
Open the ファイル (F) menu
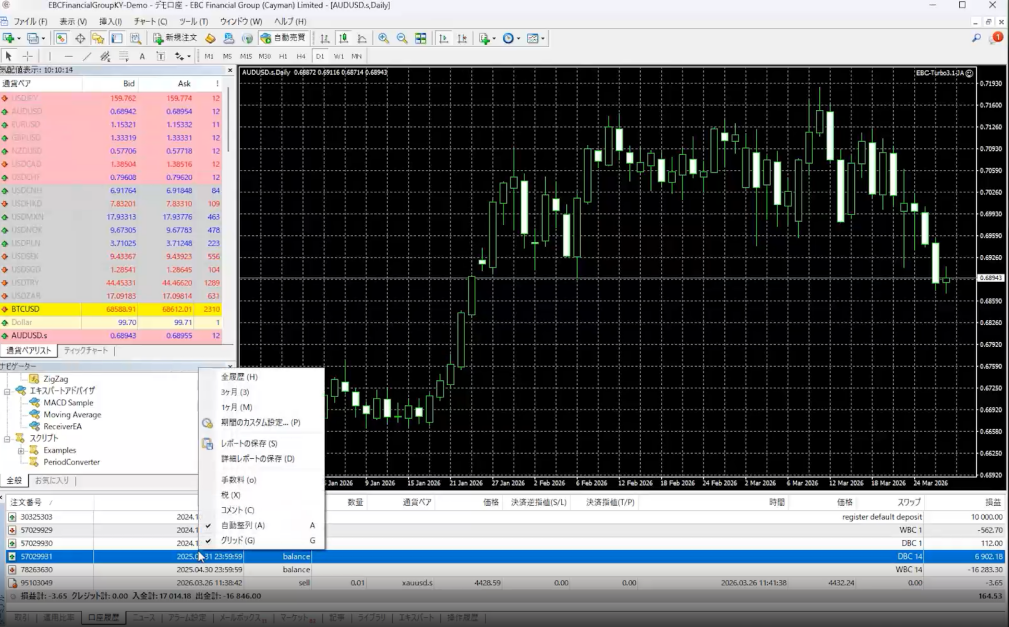(x=30, y=21)
